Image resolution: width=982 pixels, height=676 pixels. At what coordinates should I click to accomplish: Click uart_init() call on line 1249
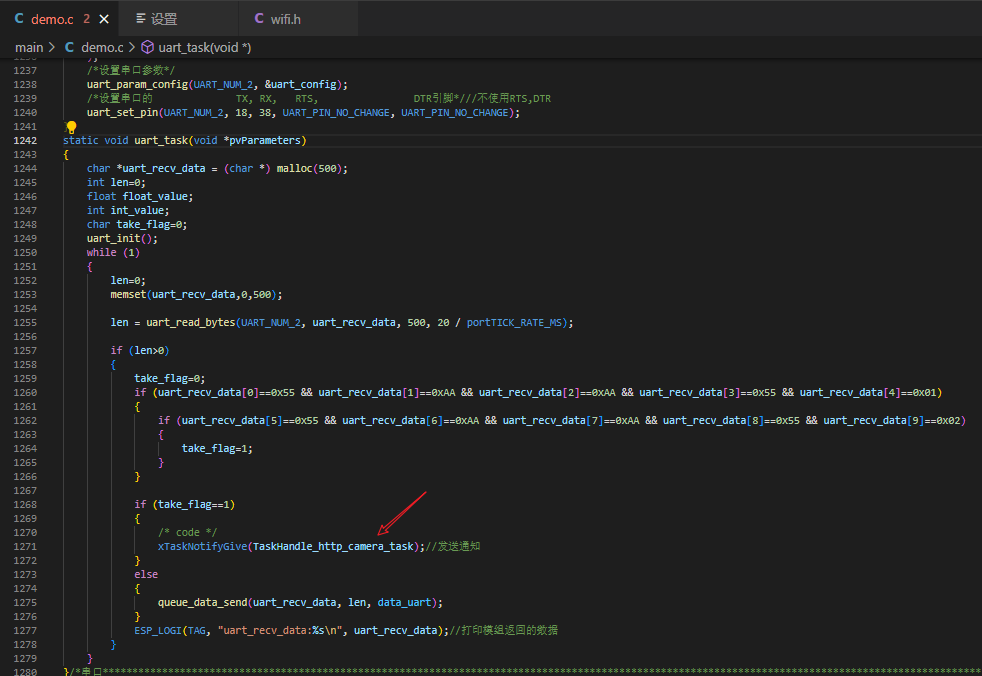pos(119,239)
